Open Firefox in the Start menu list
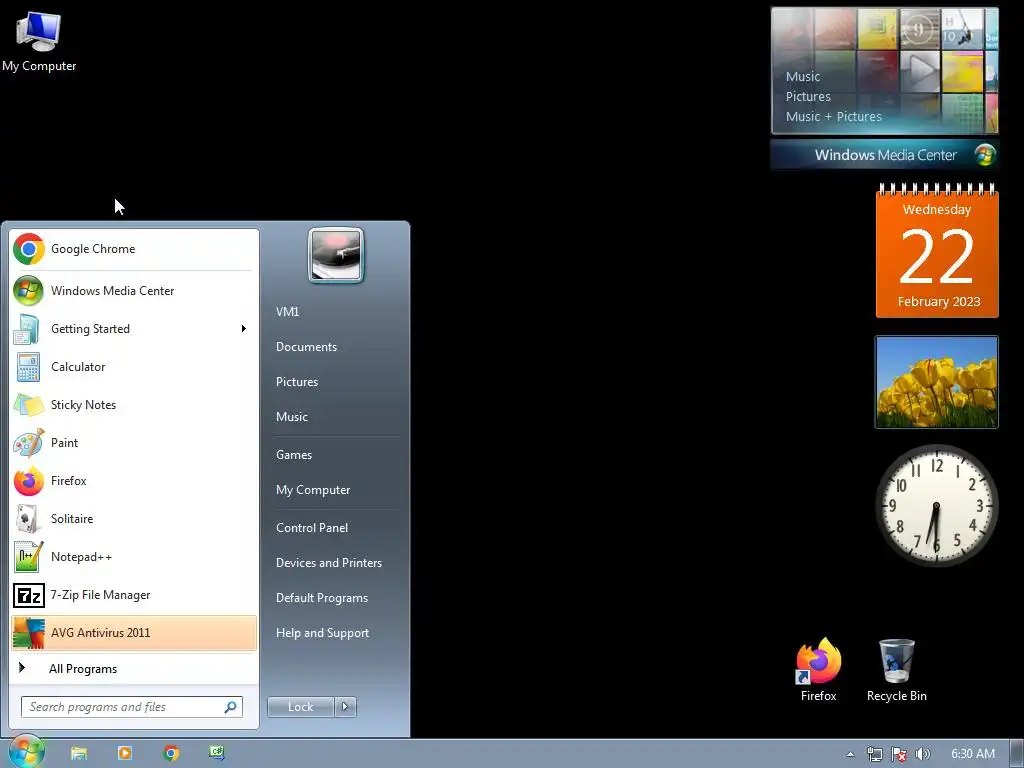Viewport: 1024px width, 768px height. 134,481
